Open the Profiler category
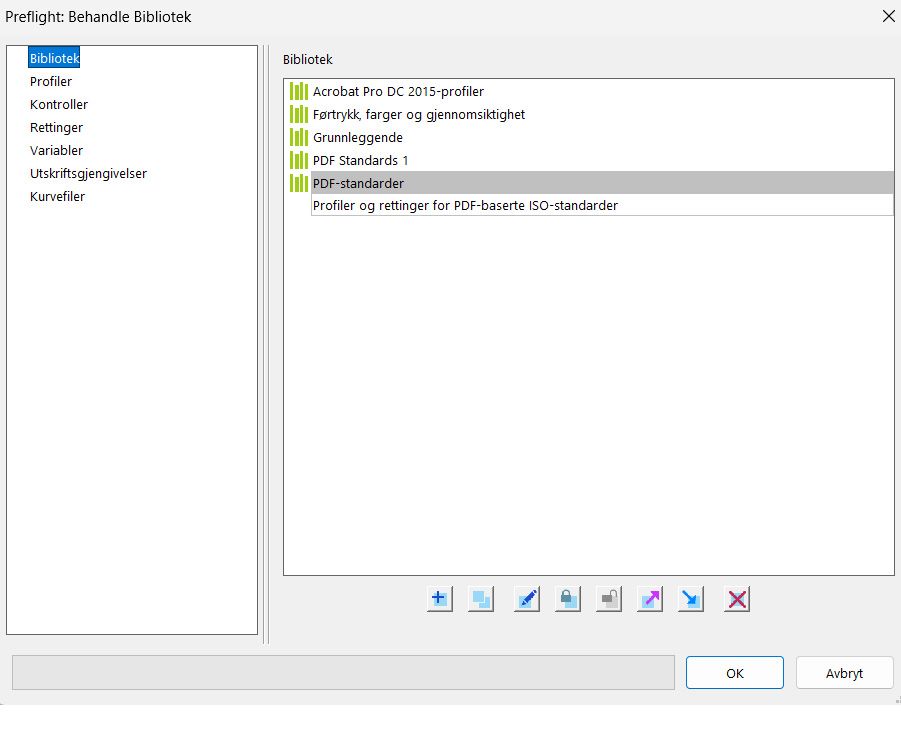The image size is (901, 756). tap(51, 82)
